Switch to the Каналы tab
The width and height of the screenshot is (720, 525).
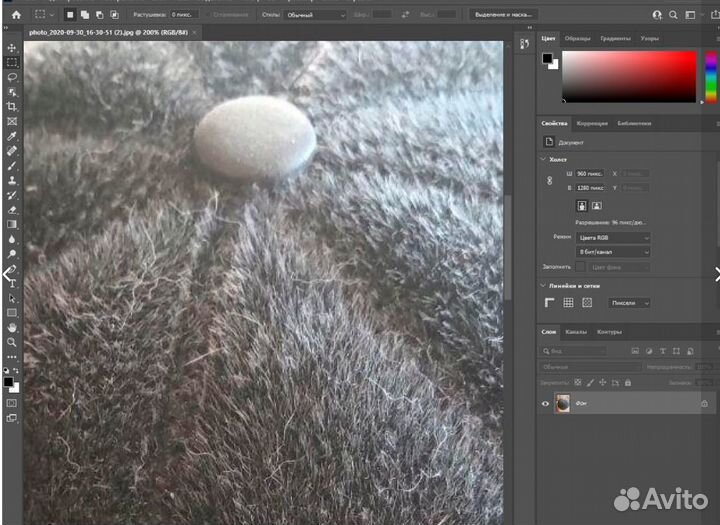(x=576, y=332)
